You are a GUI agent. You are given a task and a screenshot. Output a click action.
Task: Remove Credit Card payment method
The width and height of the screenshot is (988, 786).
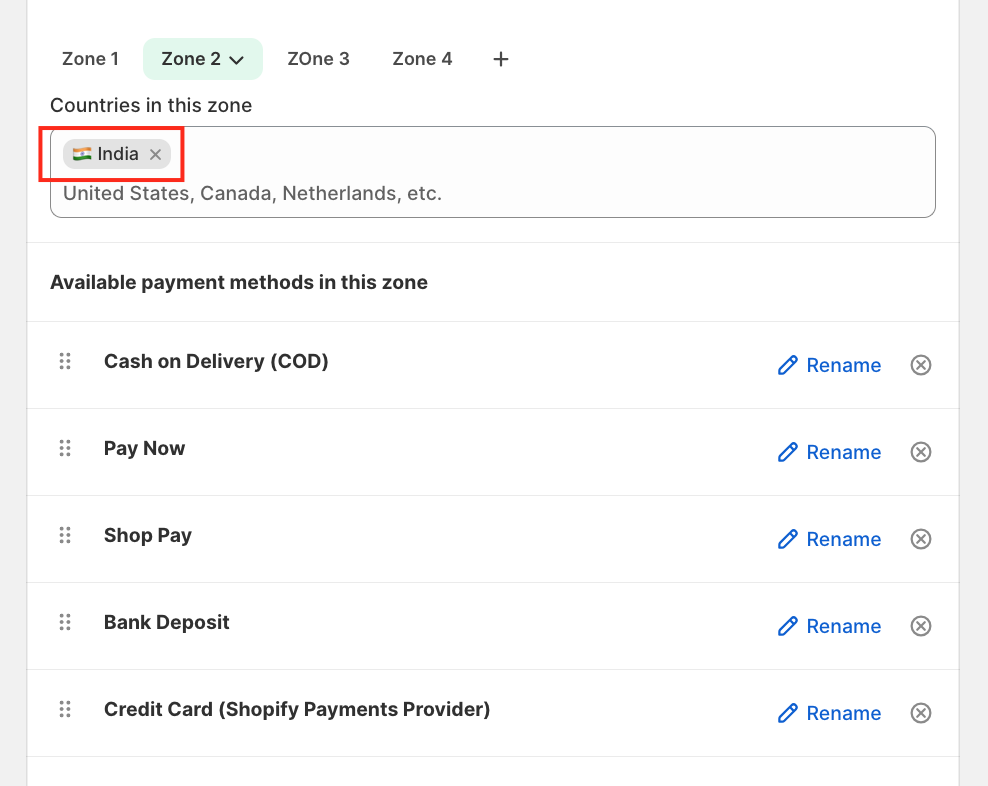coord(920,713)
